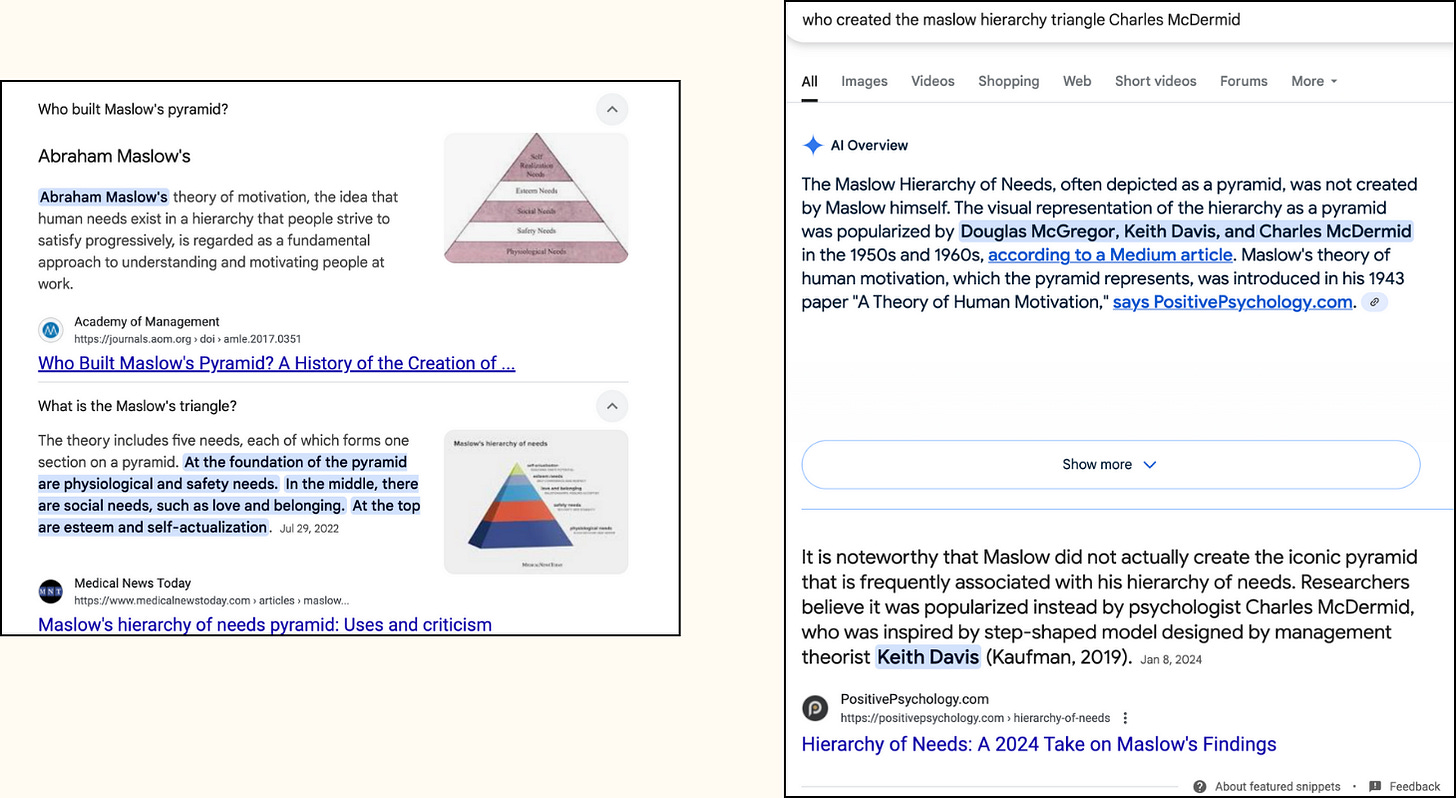
Task: Click the 'Academy of Management' source name
Action: pyautogui.click(x=147, y=322)
